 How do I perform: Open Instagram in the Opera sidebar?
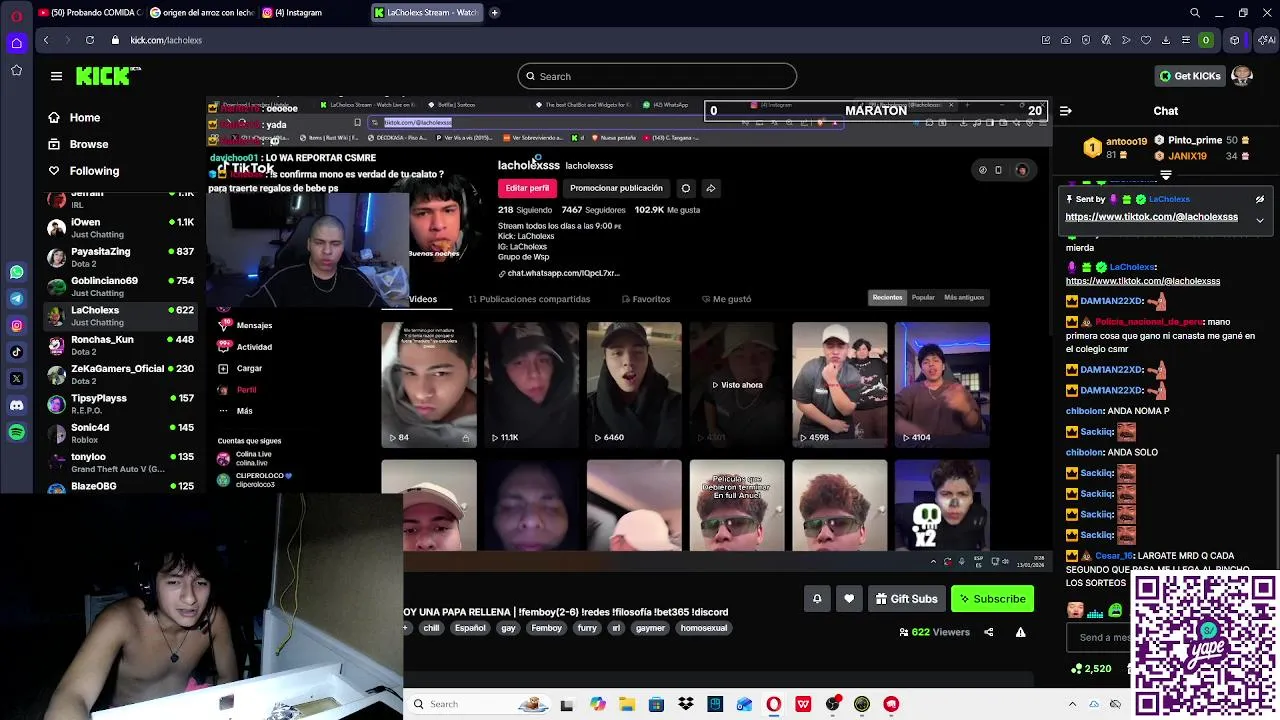coord(16,325)
